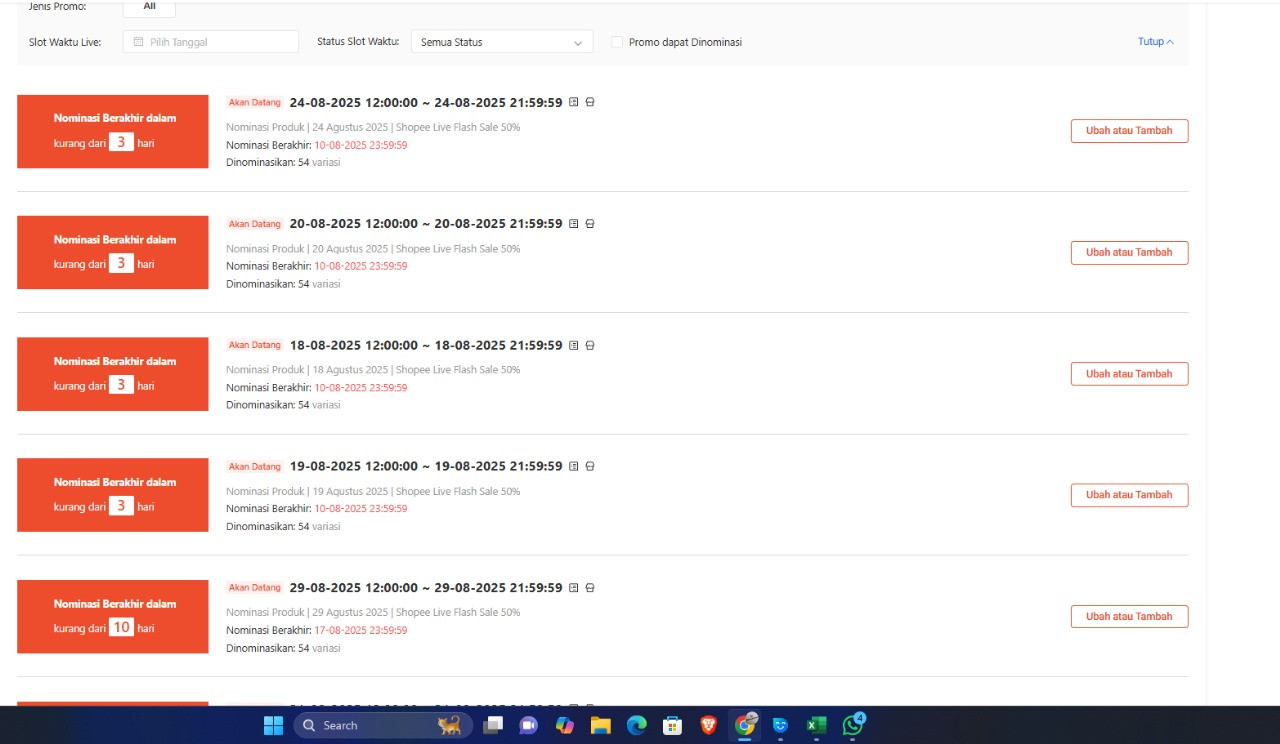Click the 24-08-2025 12:00:00 slot heading
1280x744 pixels.
[426, 102]
